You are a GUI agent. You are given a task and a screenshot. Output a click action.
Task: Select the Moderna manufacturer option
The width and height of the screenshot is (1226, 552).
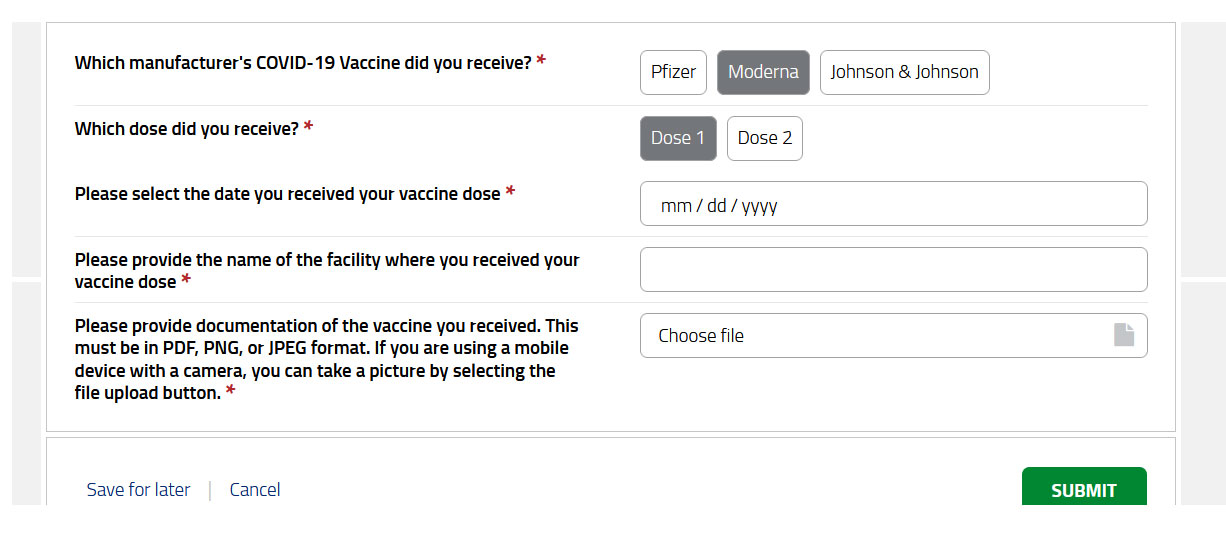[763, 72]
